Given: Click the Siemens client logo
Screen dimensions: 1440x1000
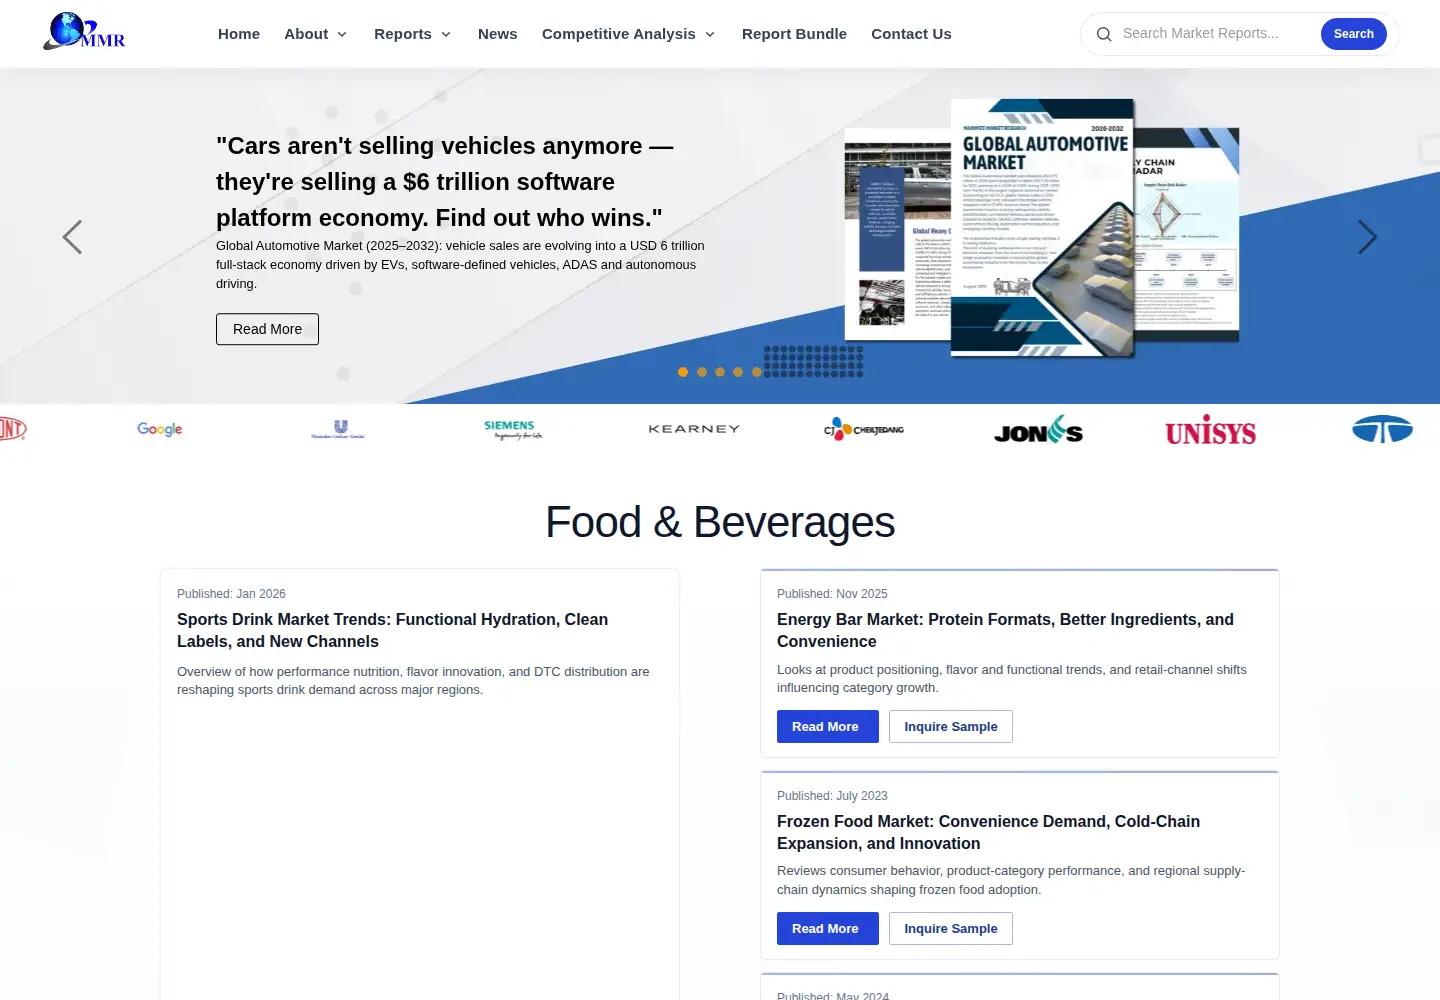Looking at the screenshot, I should 513,429.
